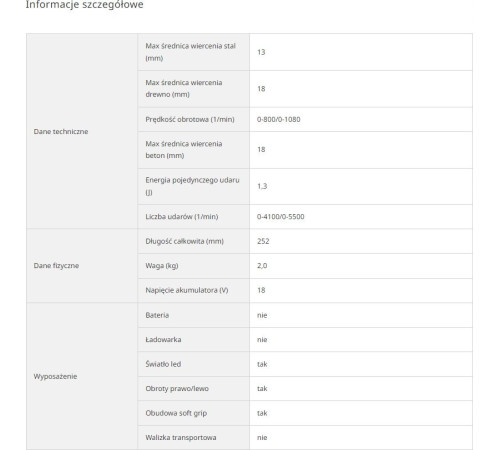Image resolution: width=500 pixels, height=450 pixels.
Task: Select the 1,3 energy value
Action: (x=262, y=186)
